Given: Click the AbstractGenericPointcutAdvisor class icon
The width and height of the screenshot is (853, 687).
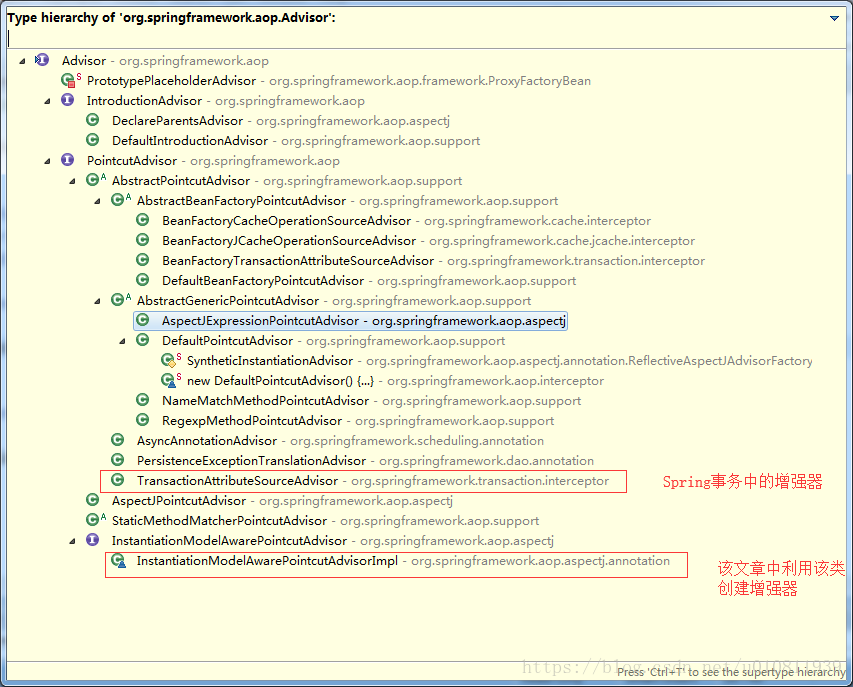Looking at the screenshot, I should (x=120, y=299).
